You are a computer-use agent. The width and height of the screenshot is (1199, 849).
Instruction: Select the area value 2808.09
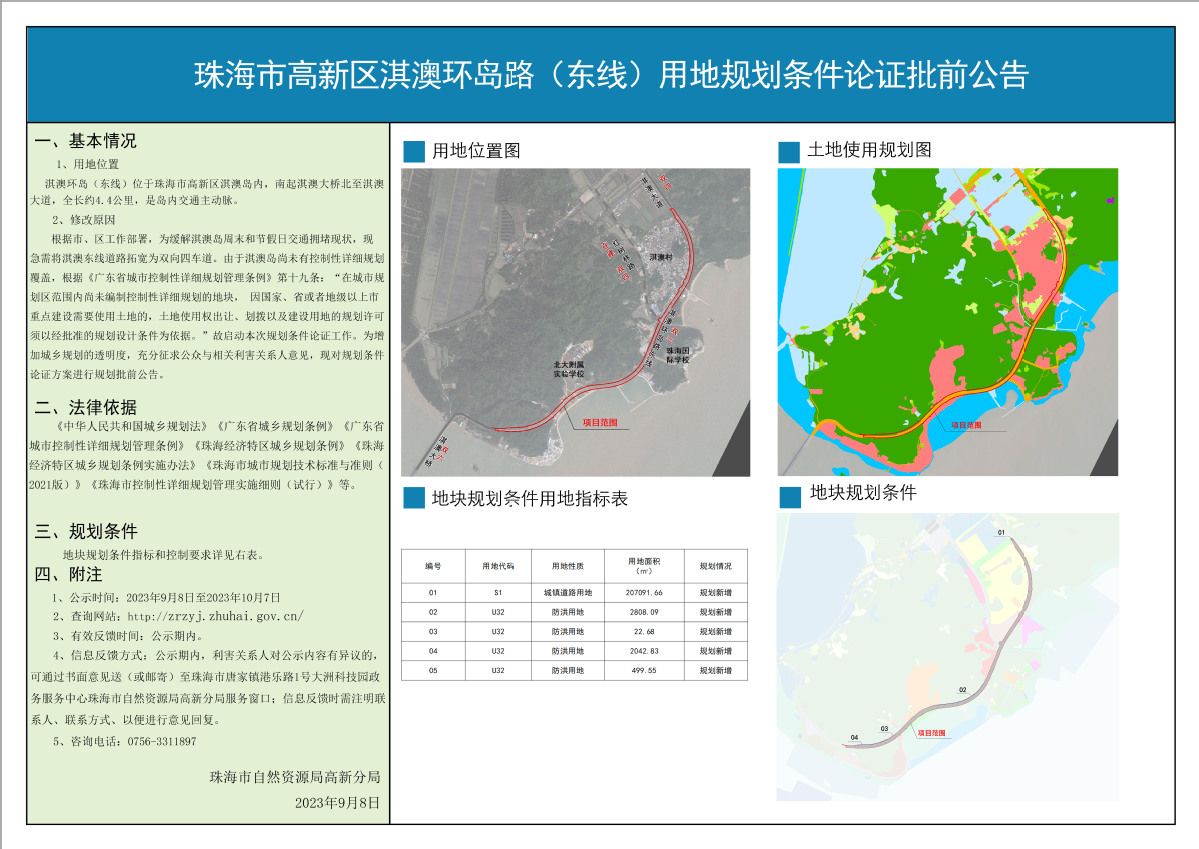(644, 612)
